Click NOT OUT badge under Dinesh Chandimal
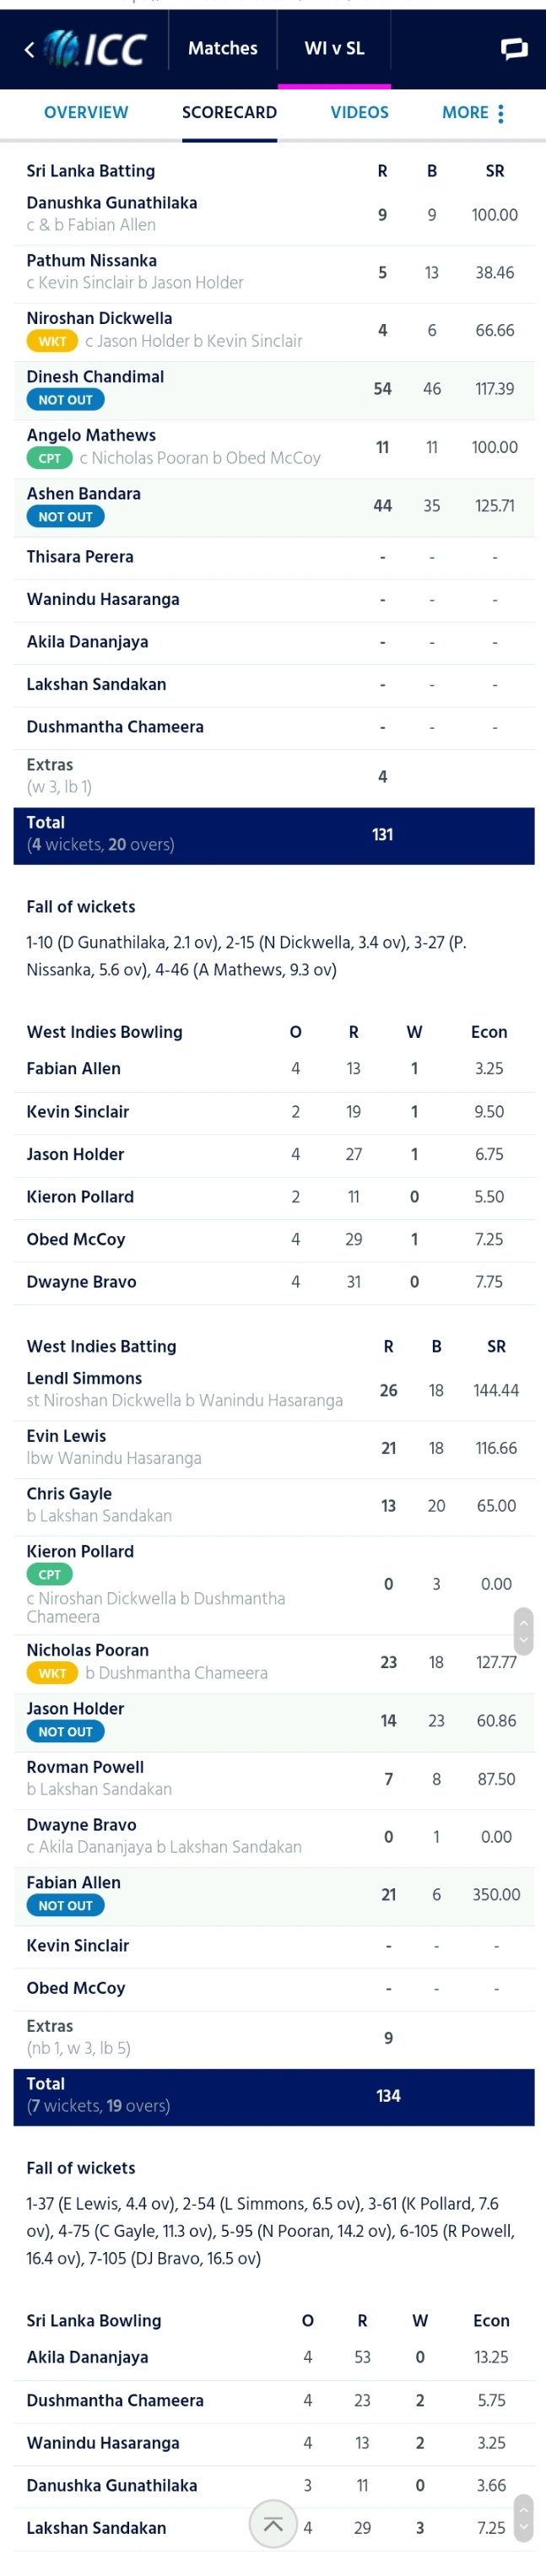Viewport: 546px width, 2576px height. (65, 400)
